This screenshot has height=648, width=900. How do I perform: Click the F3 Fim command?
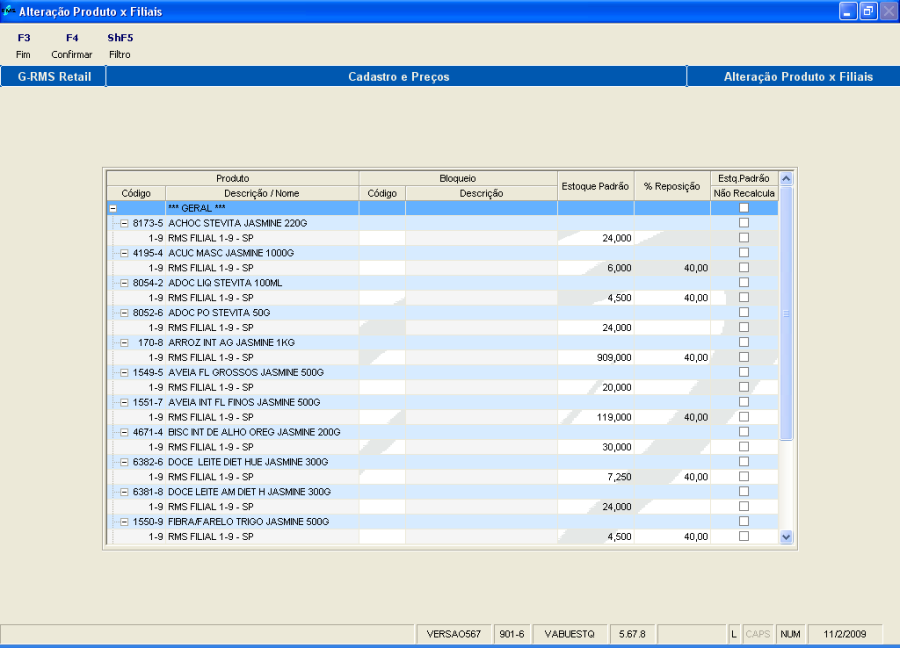click(x=24, y=46)
